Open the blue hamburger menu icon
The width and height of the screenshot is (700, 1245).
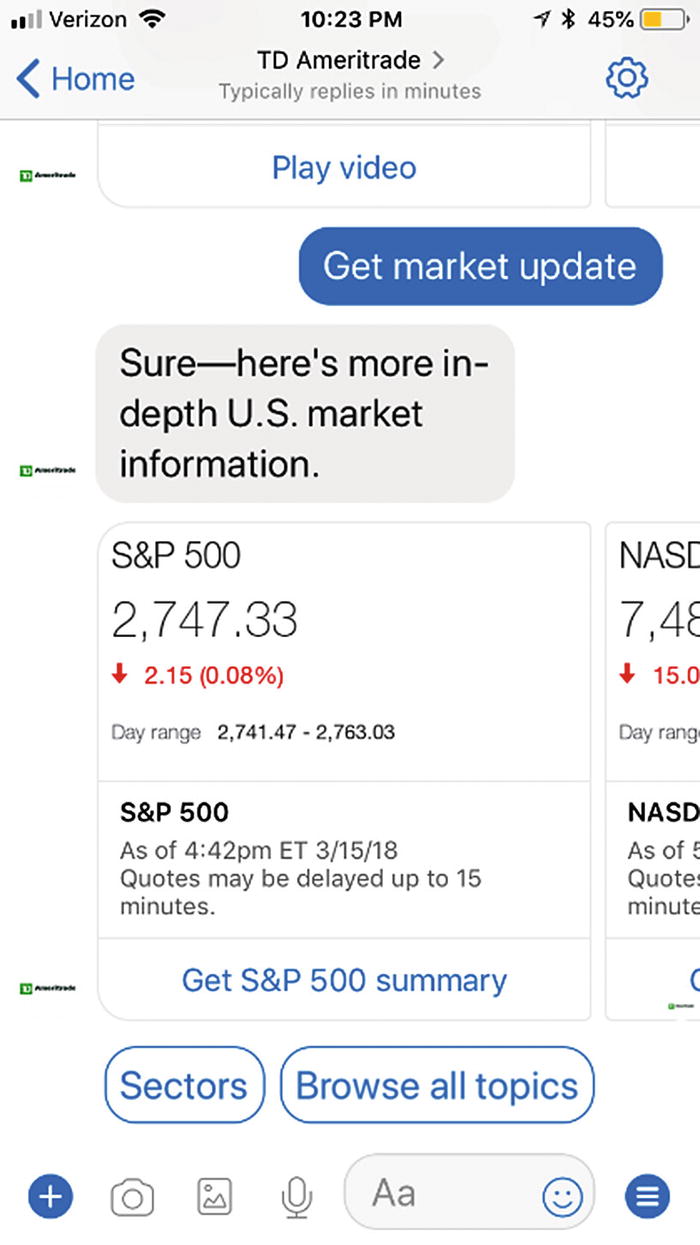pyautogui.click(x=647, y=1195)
